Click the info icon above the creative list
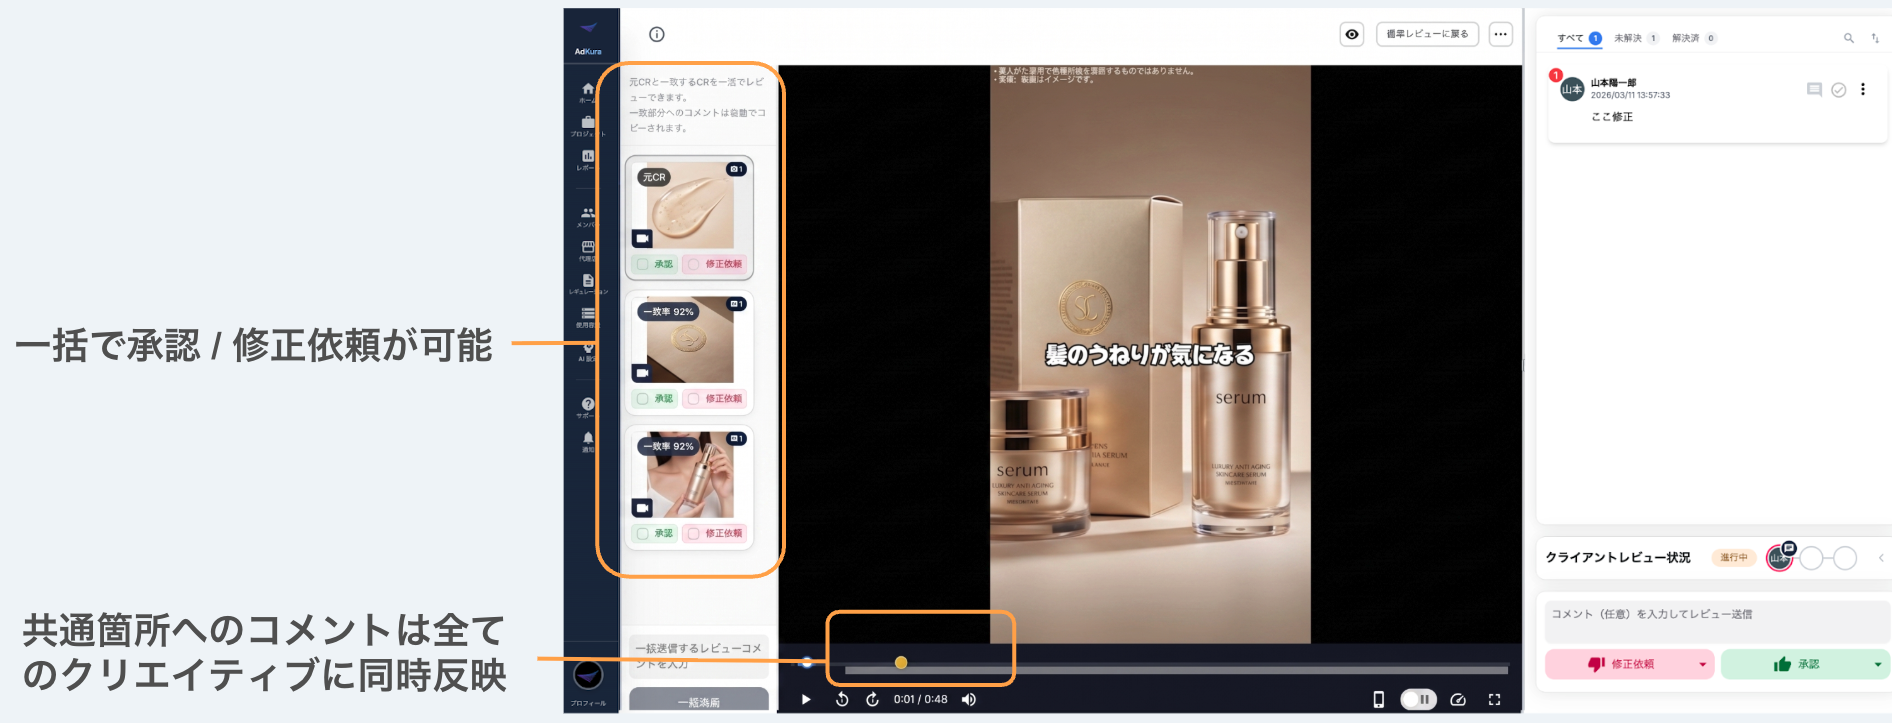This screenshot has height=723, width=1892. tap(657, 34)
